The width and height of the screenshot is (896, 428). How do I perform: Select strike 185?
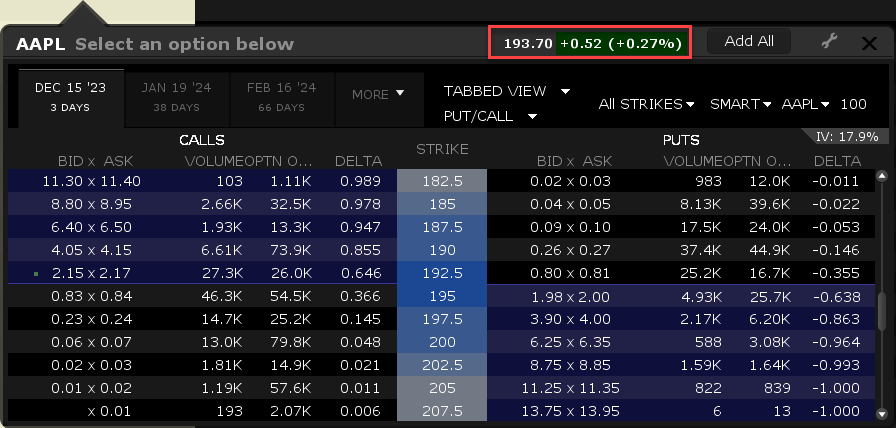coord(442,204)
